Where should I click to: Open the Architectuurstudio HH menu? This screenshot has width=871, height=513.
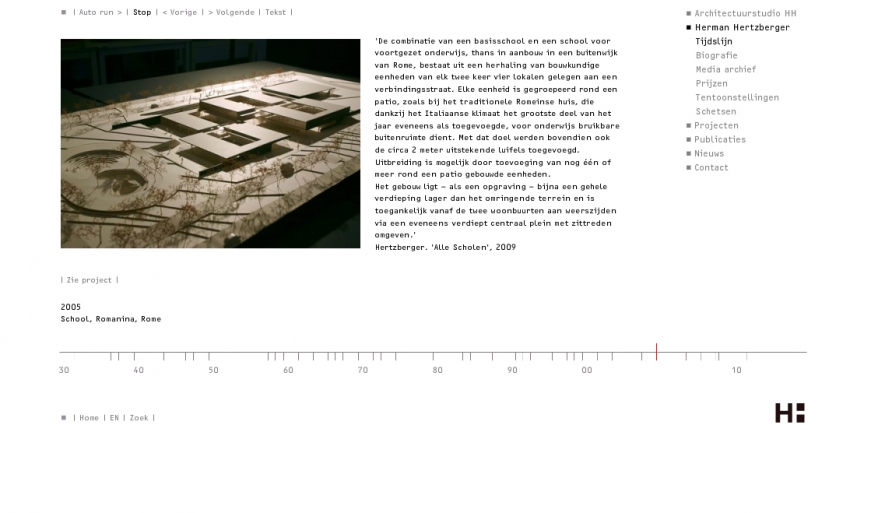[745, 14]
